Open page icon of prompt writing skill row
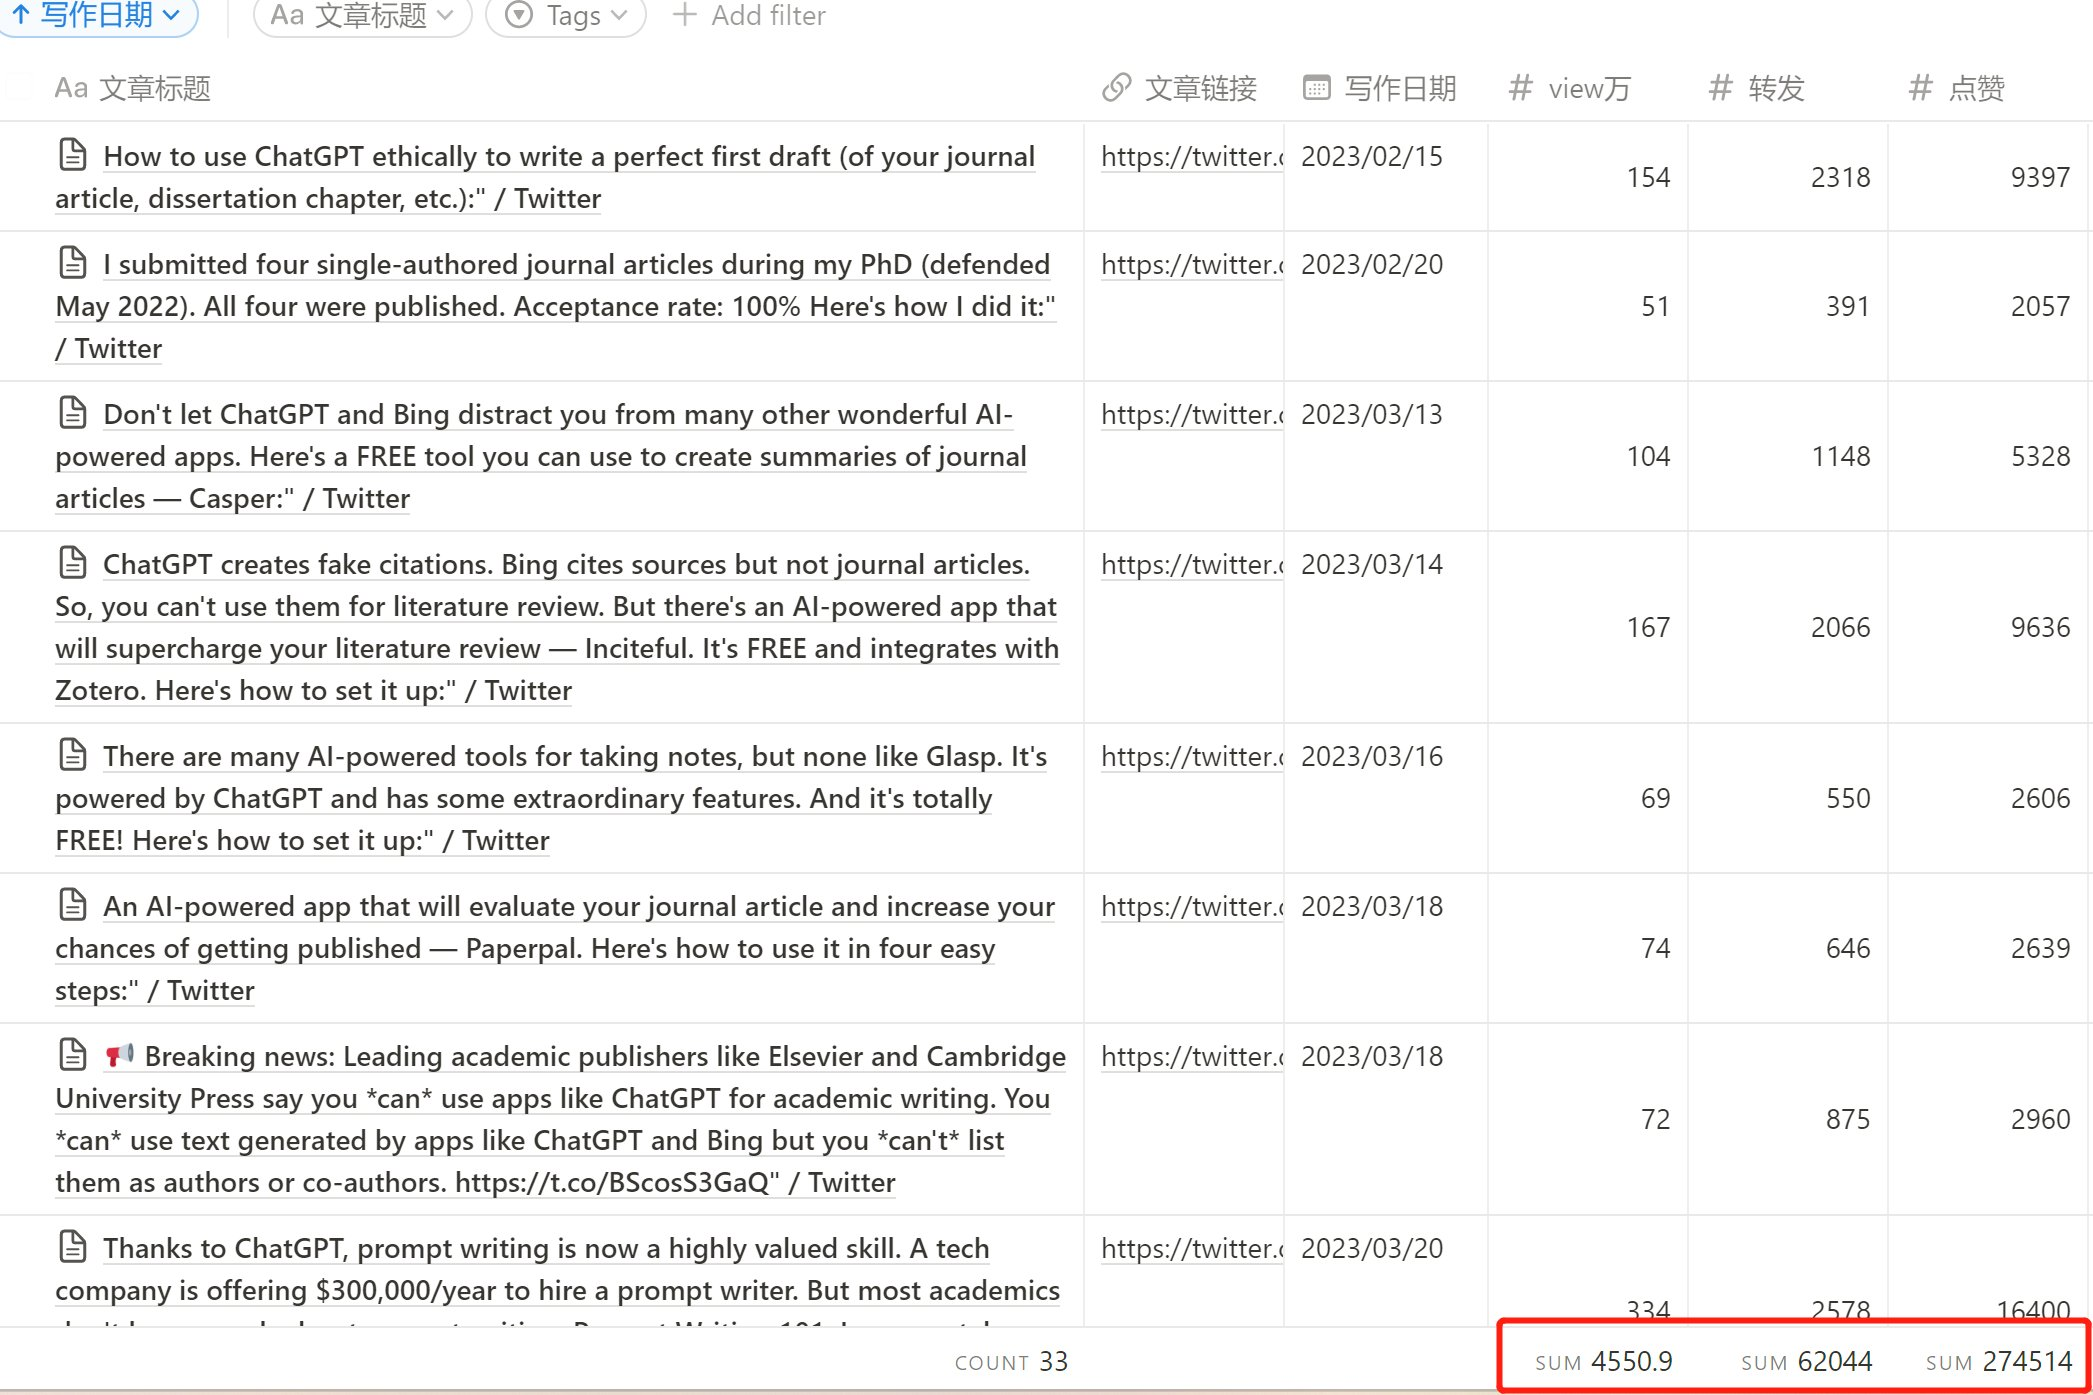This screenshot has height=1395, width=2093. click(73, 1247)
